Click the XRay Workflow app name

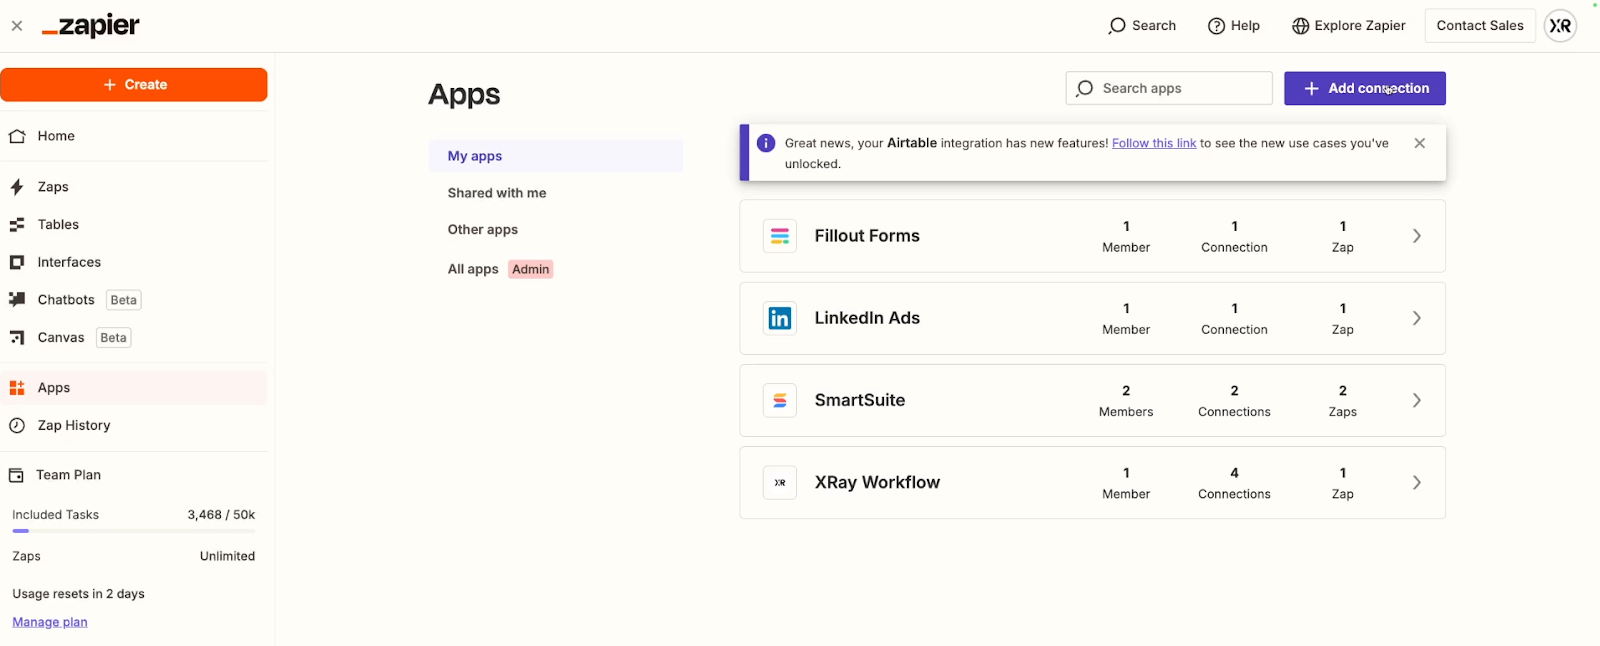[x=877, y=483]
